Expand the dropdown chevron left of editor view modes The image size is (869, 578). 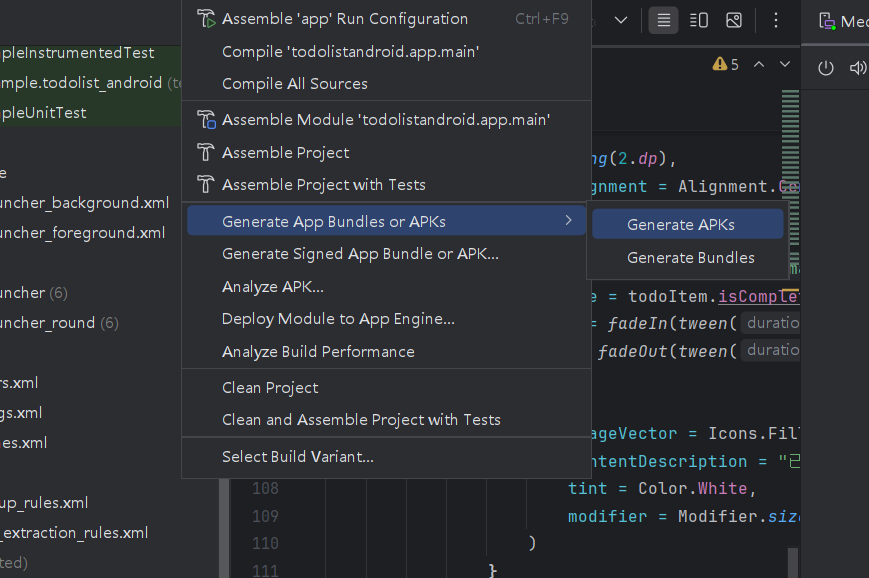621,20
